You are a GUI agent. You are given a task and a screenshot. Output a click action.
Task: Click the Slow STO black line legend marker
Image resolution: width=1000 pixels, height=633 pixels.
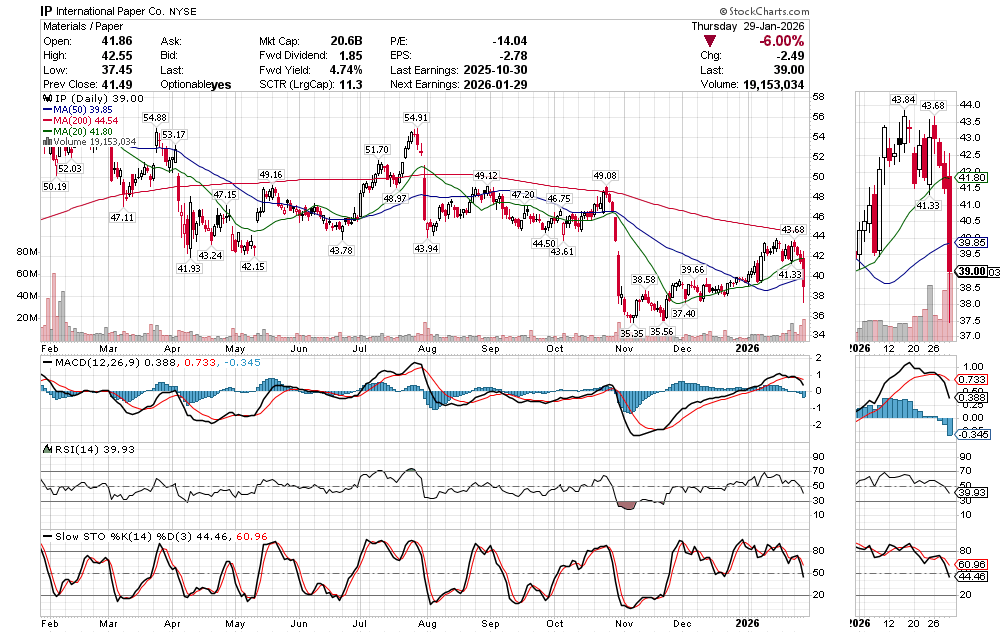coord(45,537)
